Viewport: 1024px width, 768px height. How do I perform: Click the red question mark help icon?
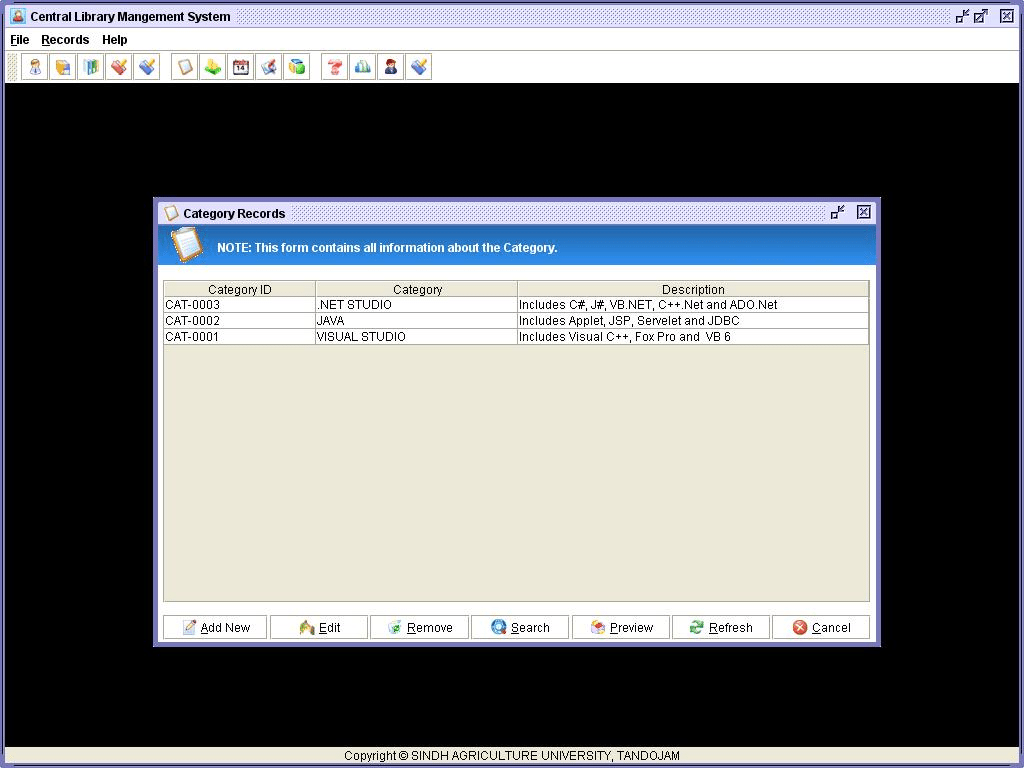335,67
